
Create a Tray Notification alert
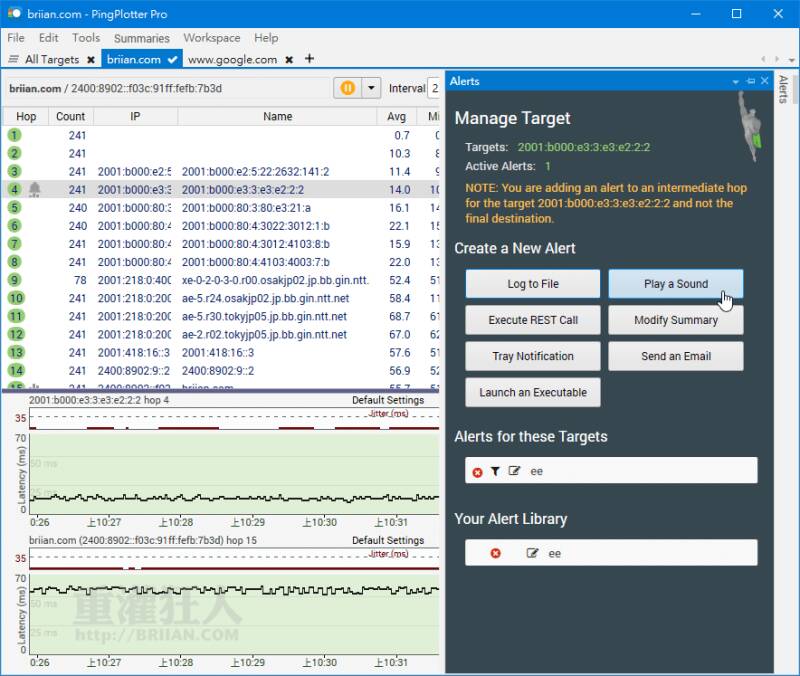click(533, 356)
